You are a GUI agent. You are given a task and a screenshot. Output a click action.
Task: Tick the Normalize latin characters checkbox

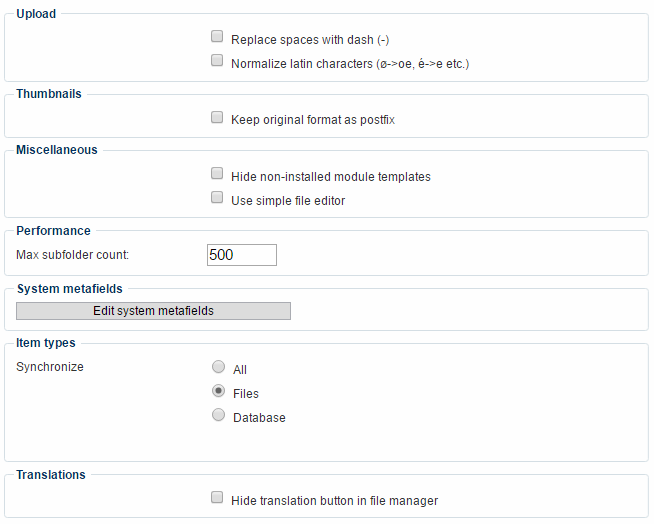(217, 61)
